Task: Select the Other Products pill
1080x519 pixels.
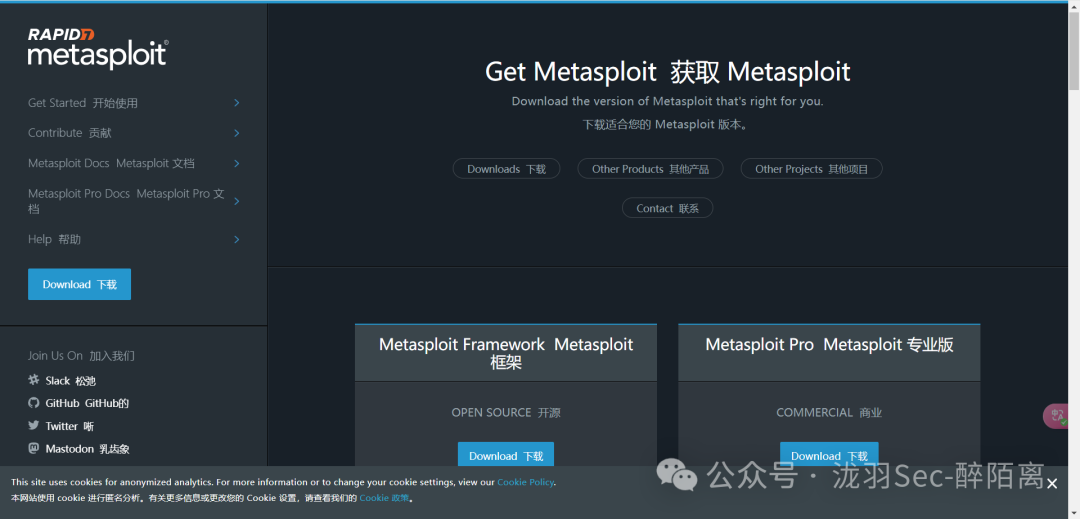Action: point(650,169)
